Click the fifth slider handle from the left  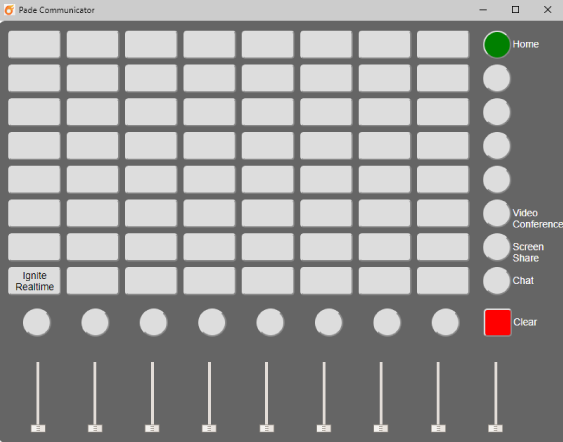click(267, 428)
